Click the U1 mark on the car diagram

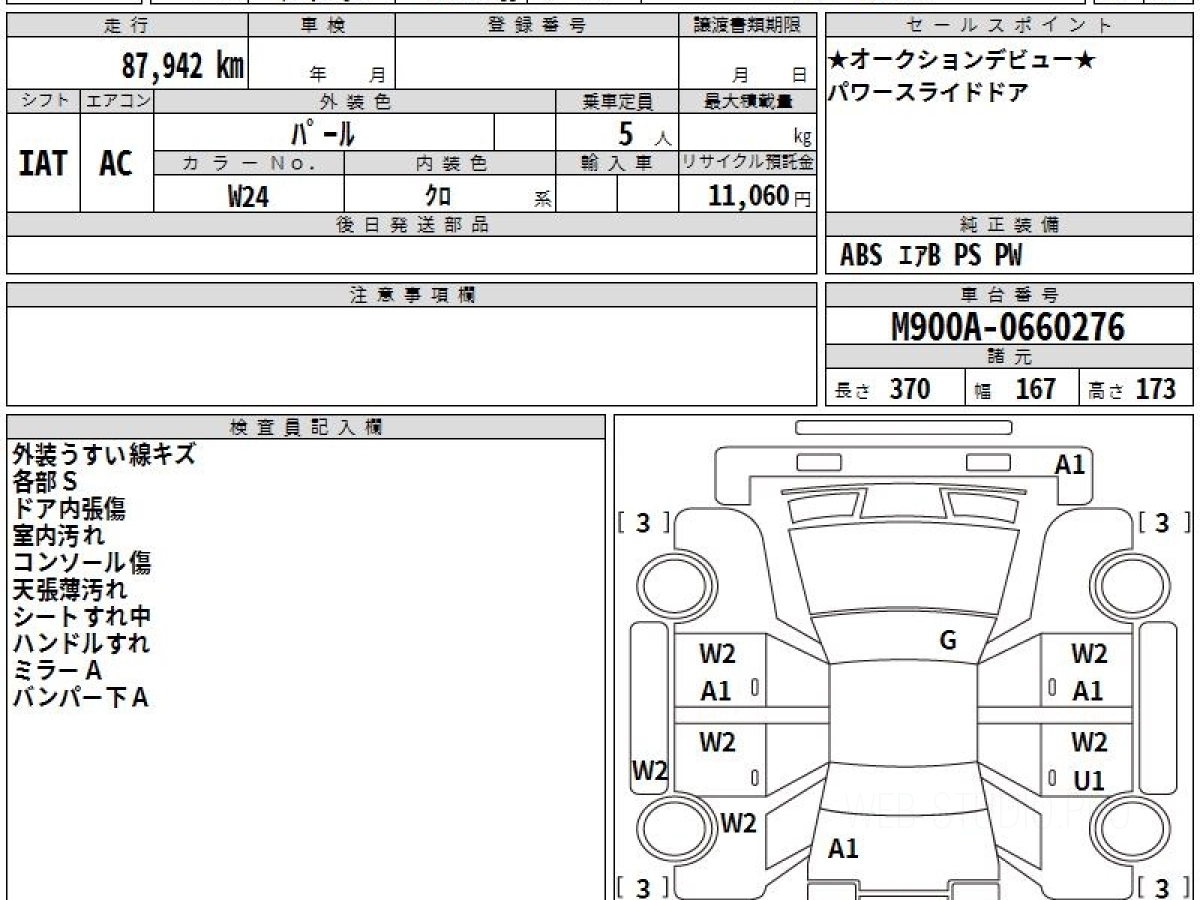[x=1089, y=781]
